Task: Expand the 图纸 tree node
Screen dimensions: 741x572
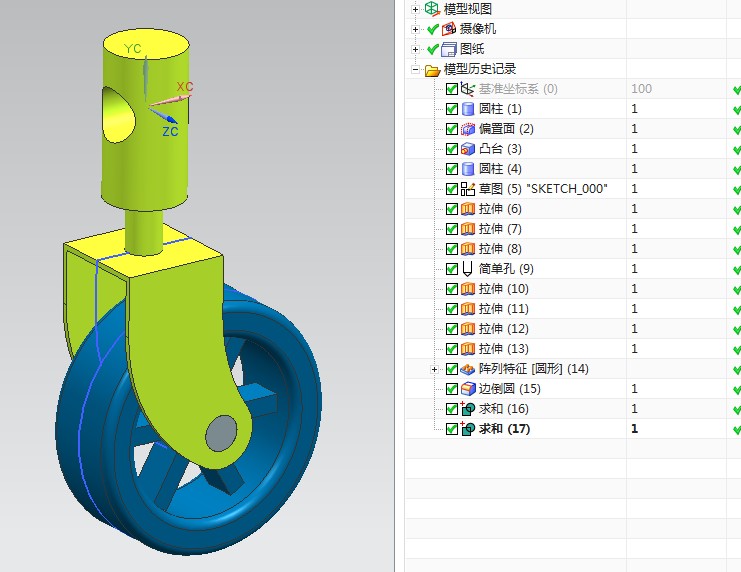Action: (415, 49)
